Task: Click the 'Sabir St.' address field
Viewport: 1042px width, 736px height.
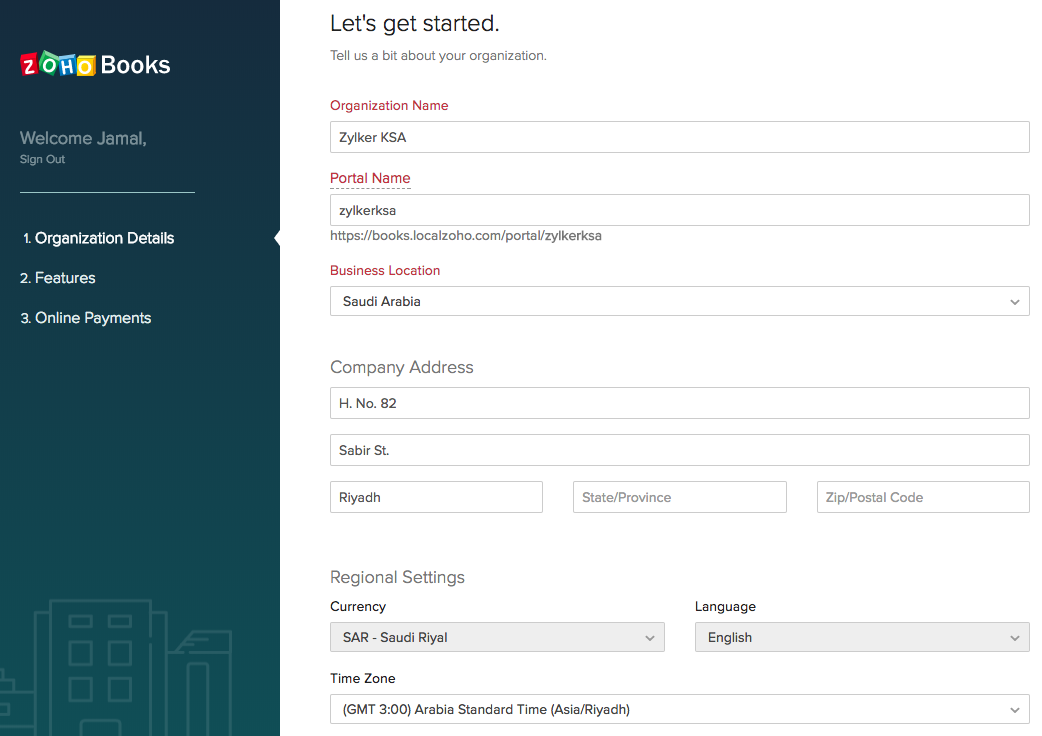Action: tap(679, 450)
